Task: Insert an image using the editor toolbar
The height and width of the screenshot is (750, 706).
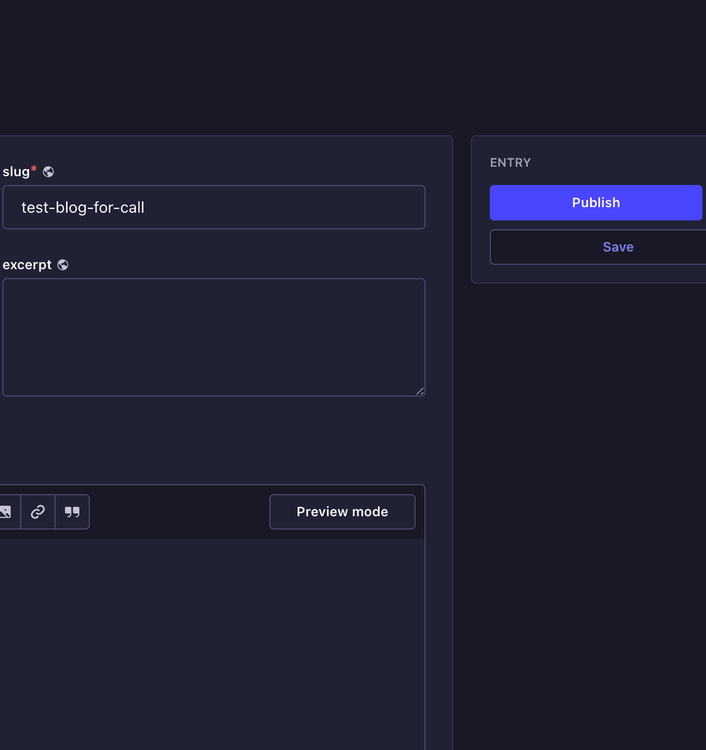Action: tap(6, 512)
